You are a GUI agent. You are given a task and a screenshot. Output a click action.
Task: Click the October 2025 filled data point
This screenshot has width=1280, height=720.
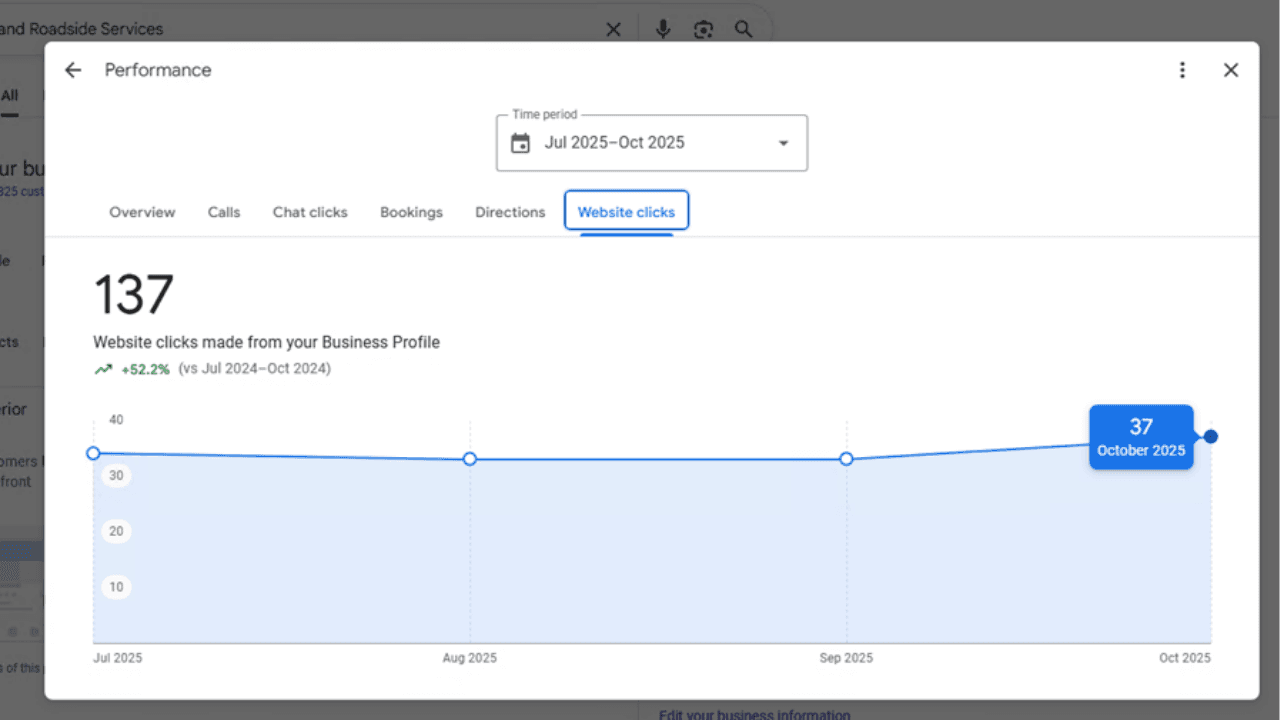point(1211,436)
